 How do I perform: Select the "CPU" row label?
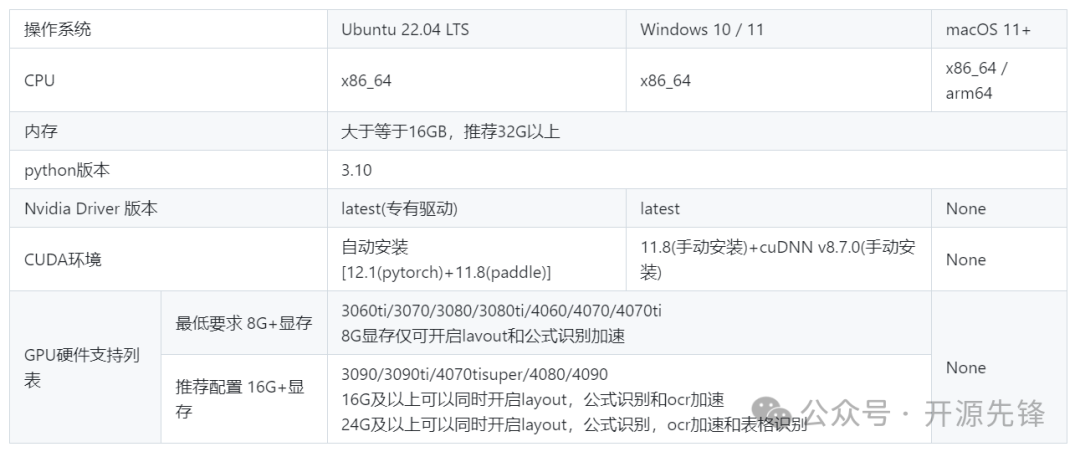click(39, 80)
